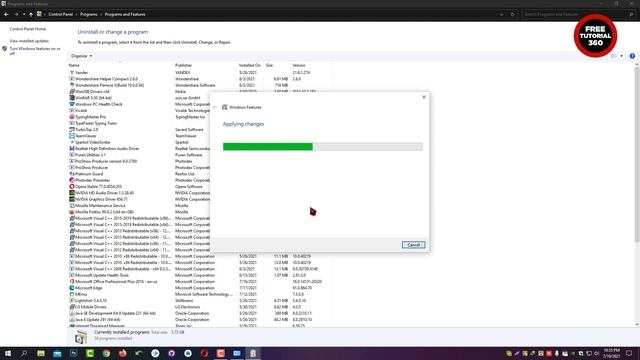Select Java SE Development Kit 8 row
Image resolution: width=640 pixels, height=360 pixels.
(200, 313)
